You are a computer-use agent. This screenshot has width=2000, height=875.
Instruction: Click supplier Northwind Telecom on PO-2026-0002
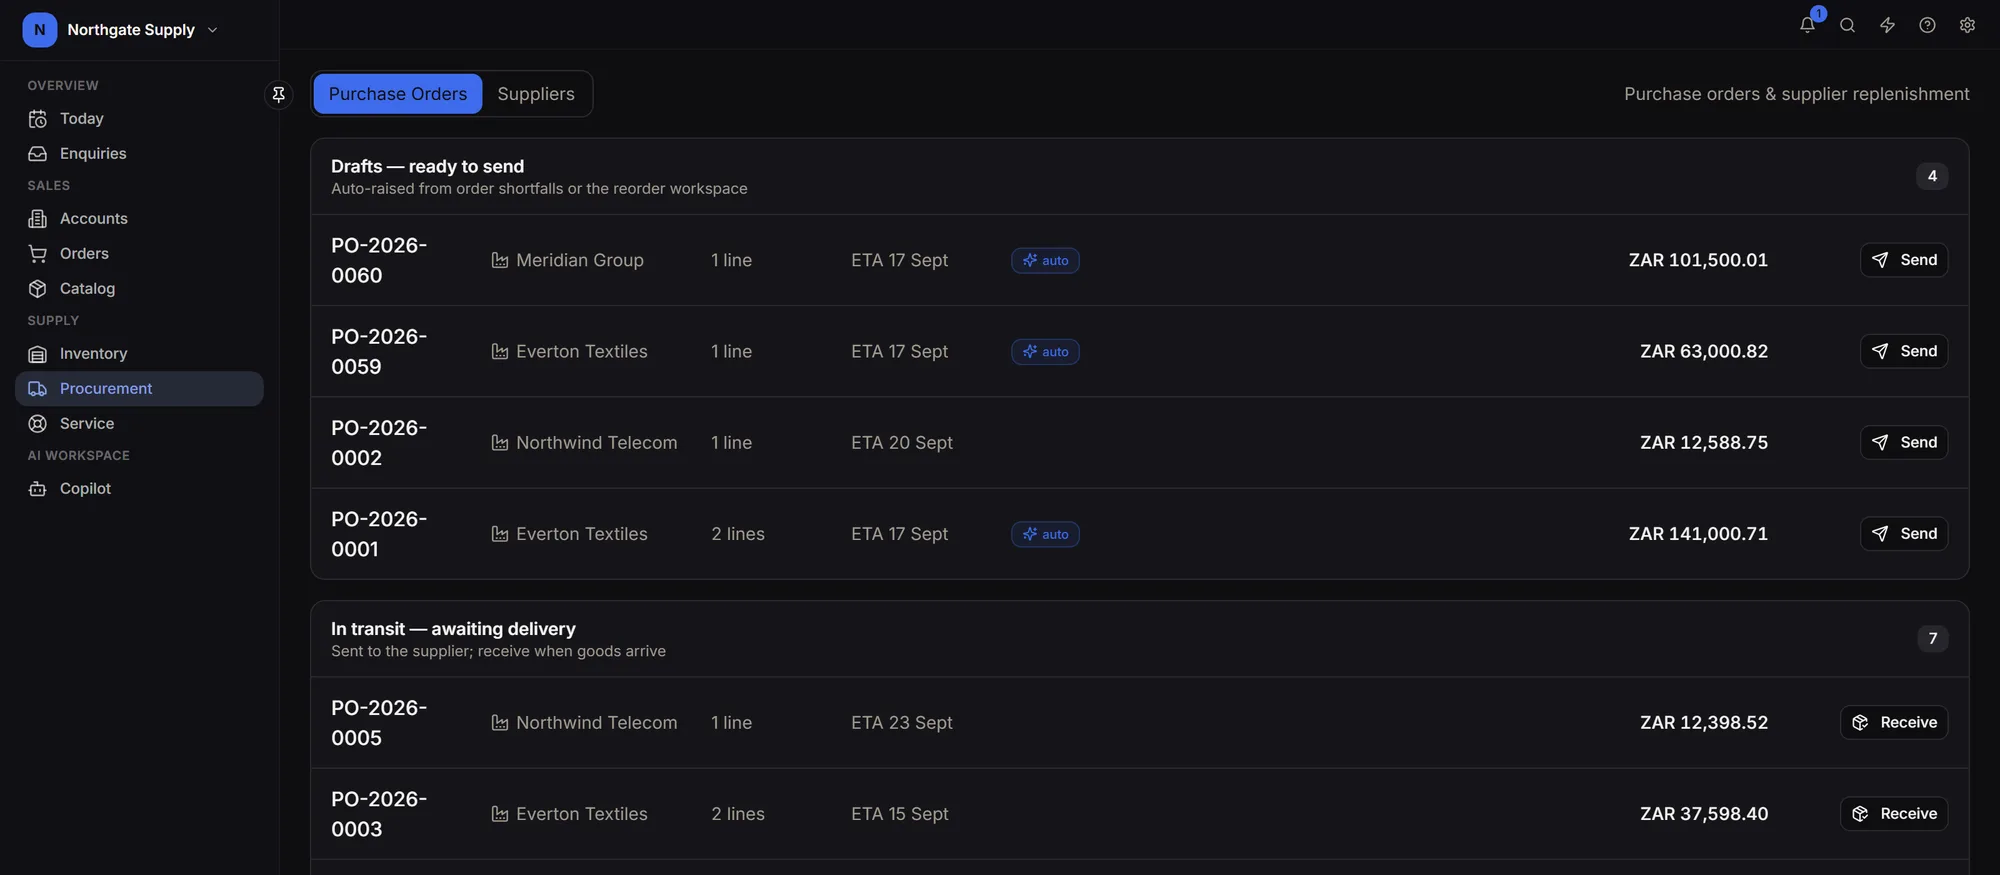pyautogui.click(x=585, y=443)
